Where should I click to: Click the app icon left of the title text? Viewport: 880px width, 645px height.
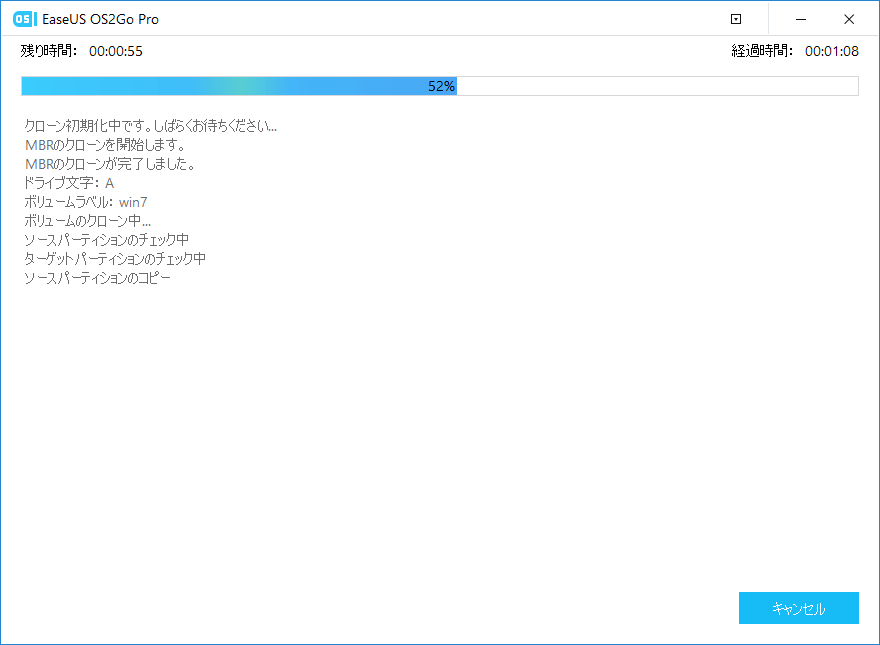tap(22, 18)
